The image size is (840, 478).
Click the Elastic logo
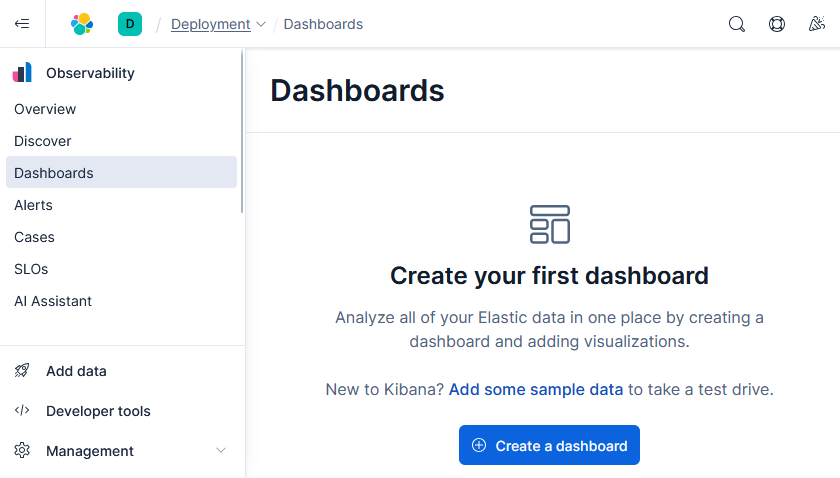click(82, 24)
